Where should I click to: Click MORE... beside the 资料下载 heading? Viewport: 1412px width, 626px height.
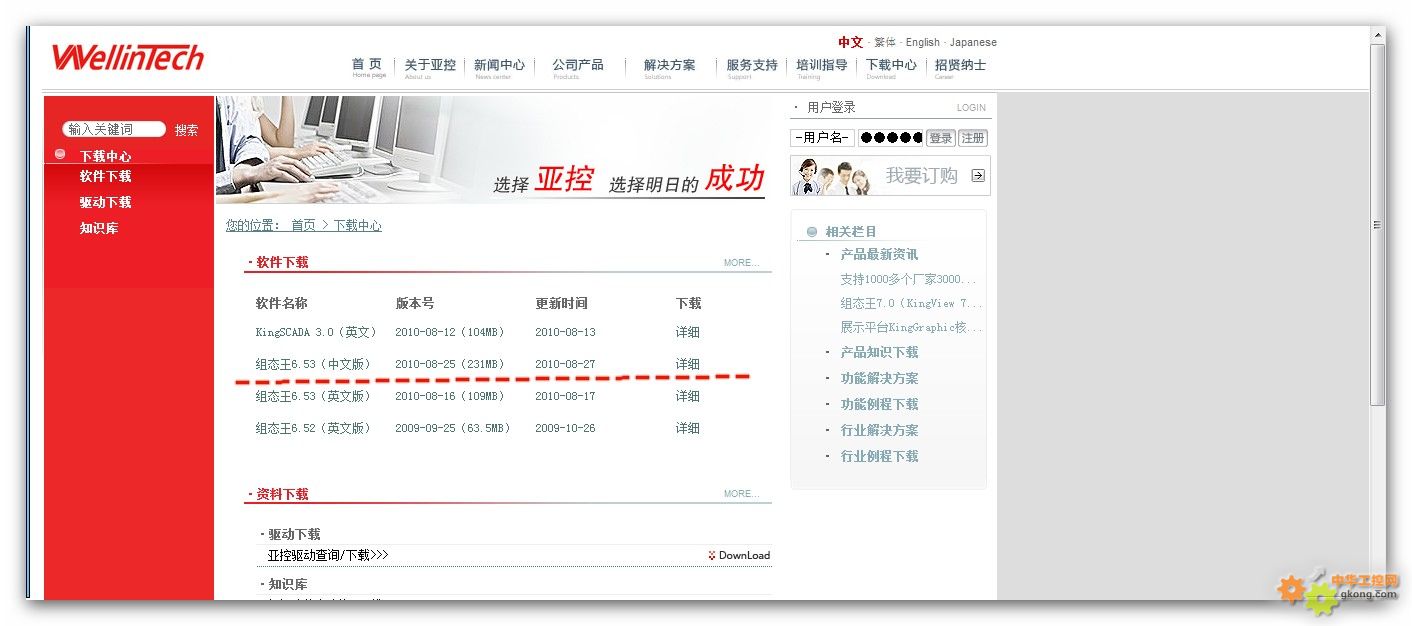coord(741,494)
